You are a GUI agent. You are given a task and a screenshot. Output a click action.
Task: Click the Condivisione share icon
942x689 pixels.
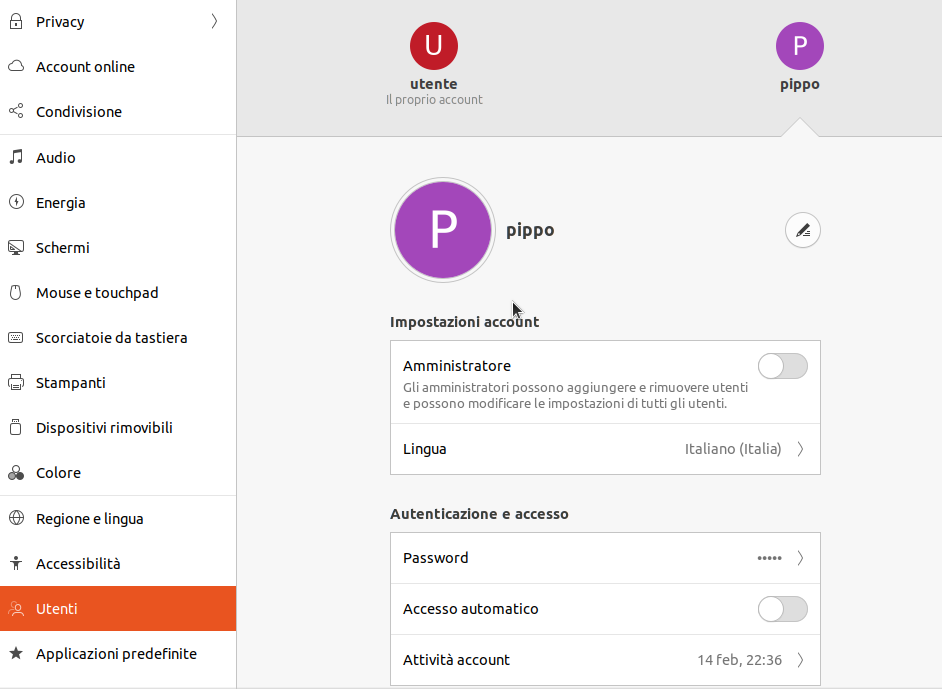tap(16, 111)
